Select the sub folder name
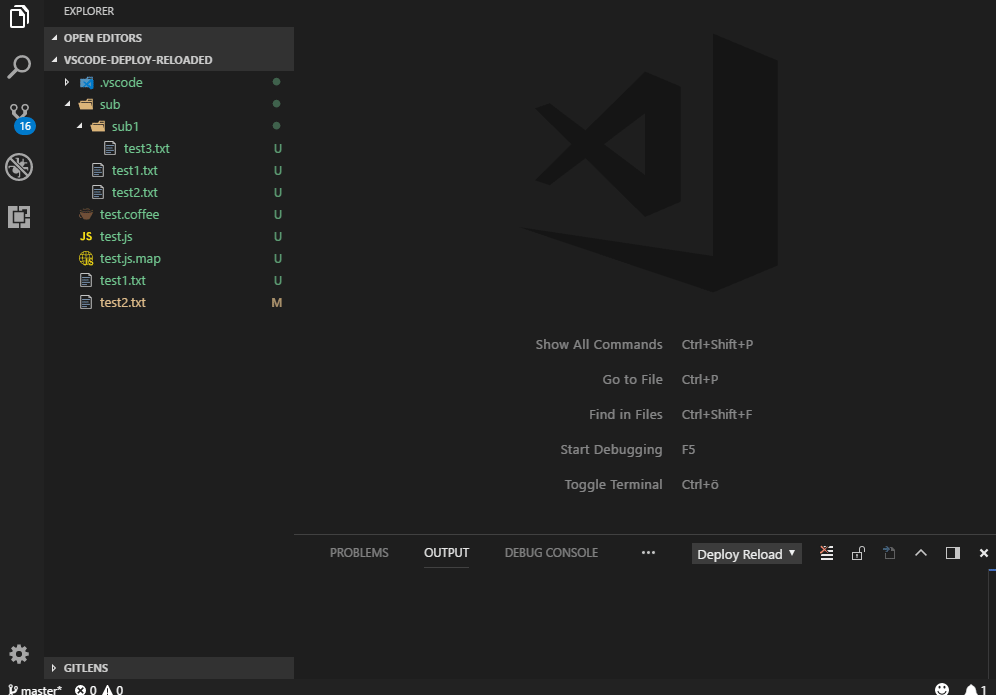This screenshot has height=695, width=996. click(110, 104)
